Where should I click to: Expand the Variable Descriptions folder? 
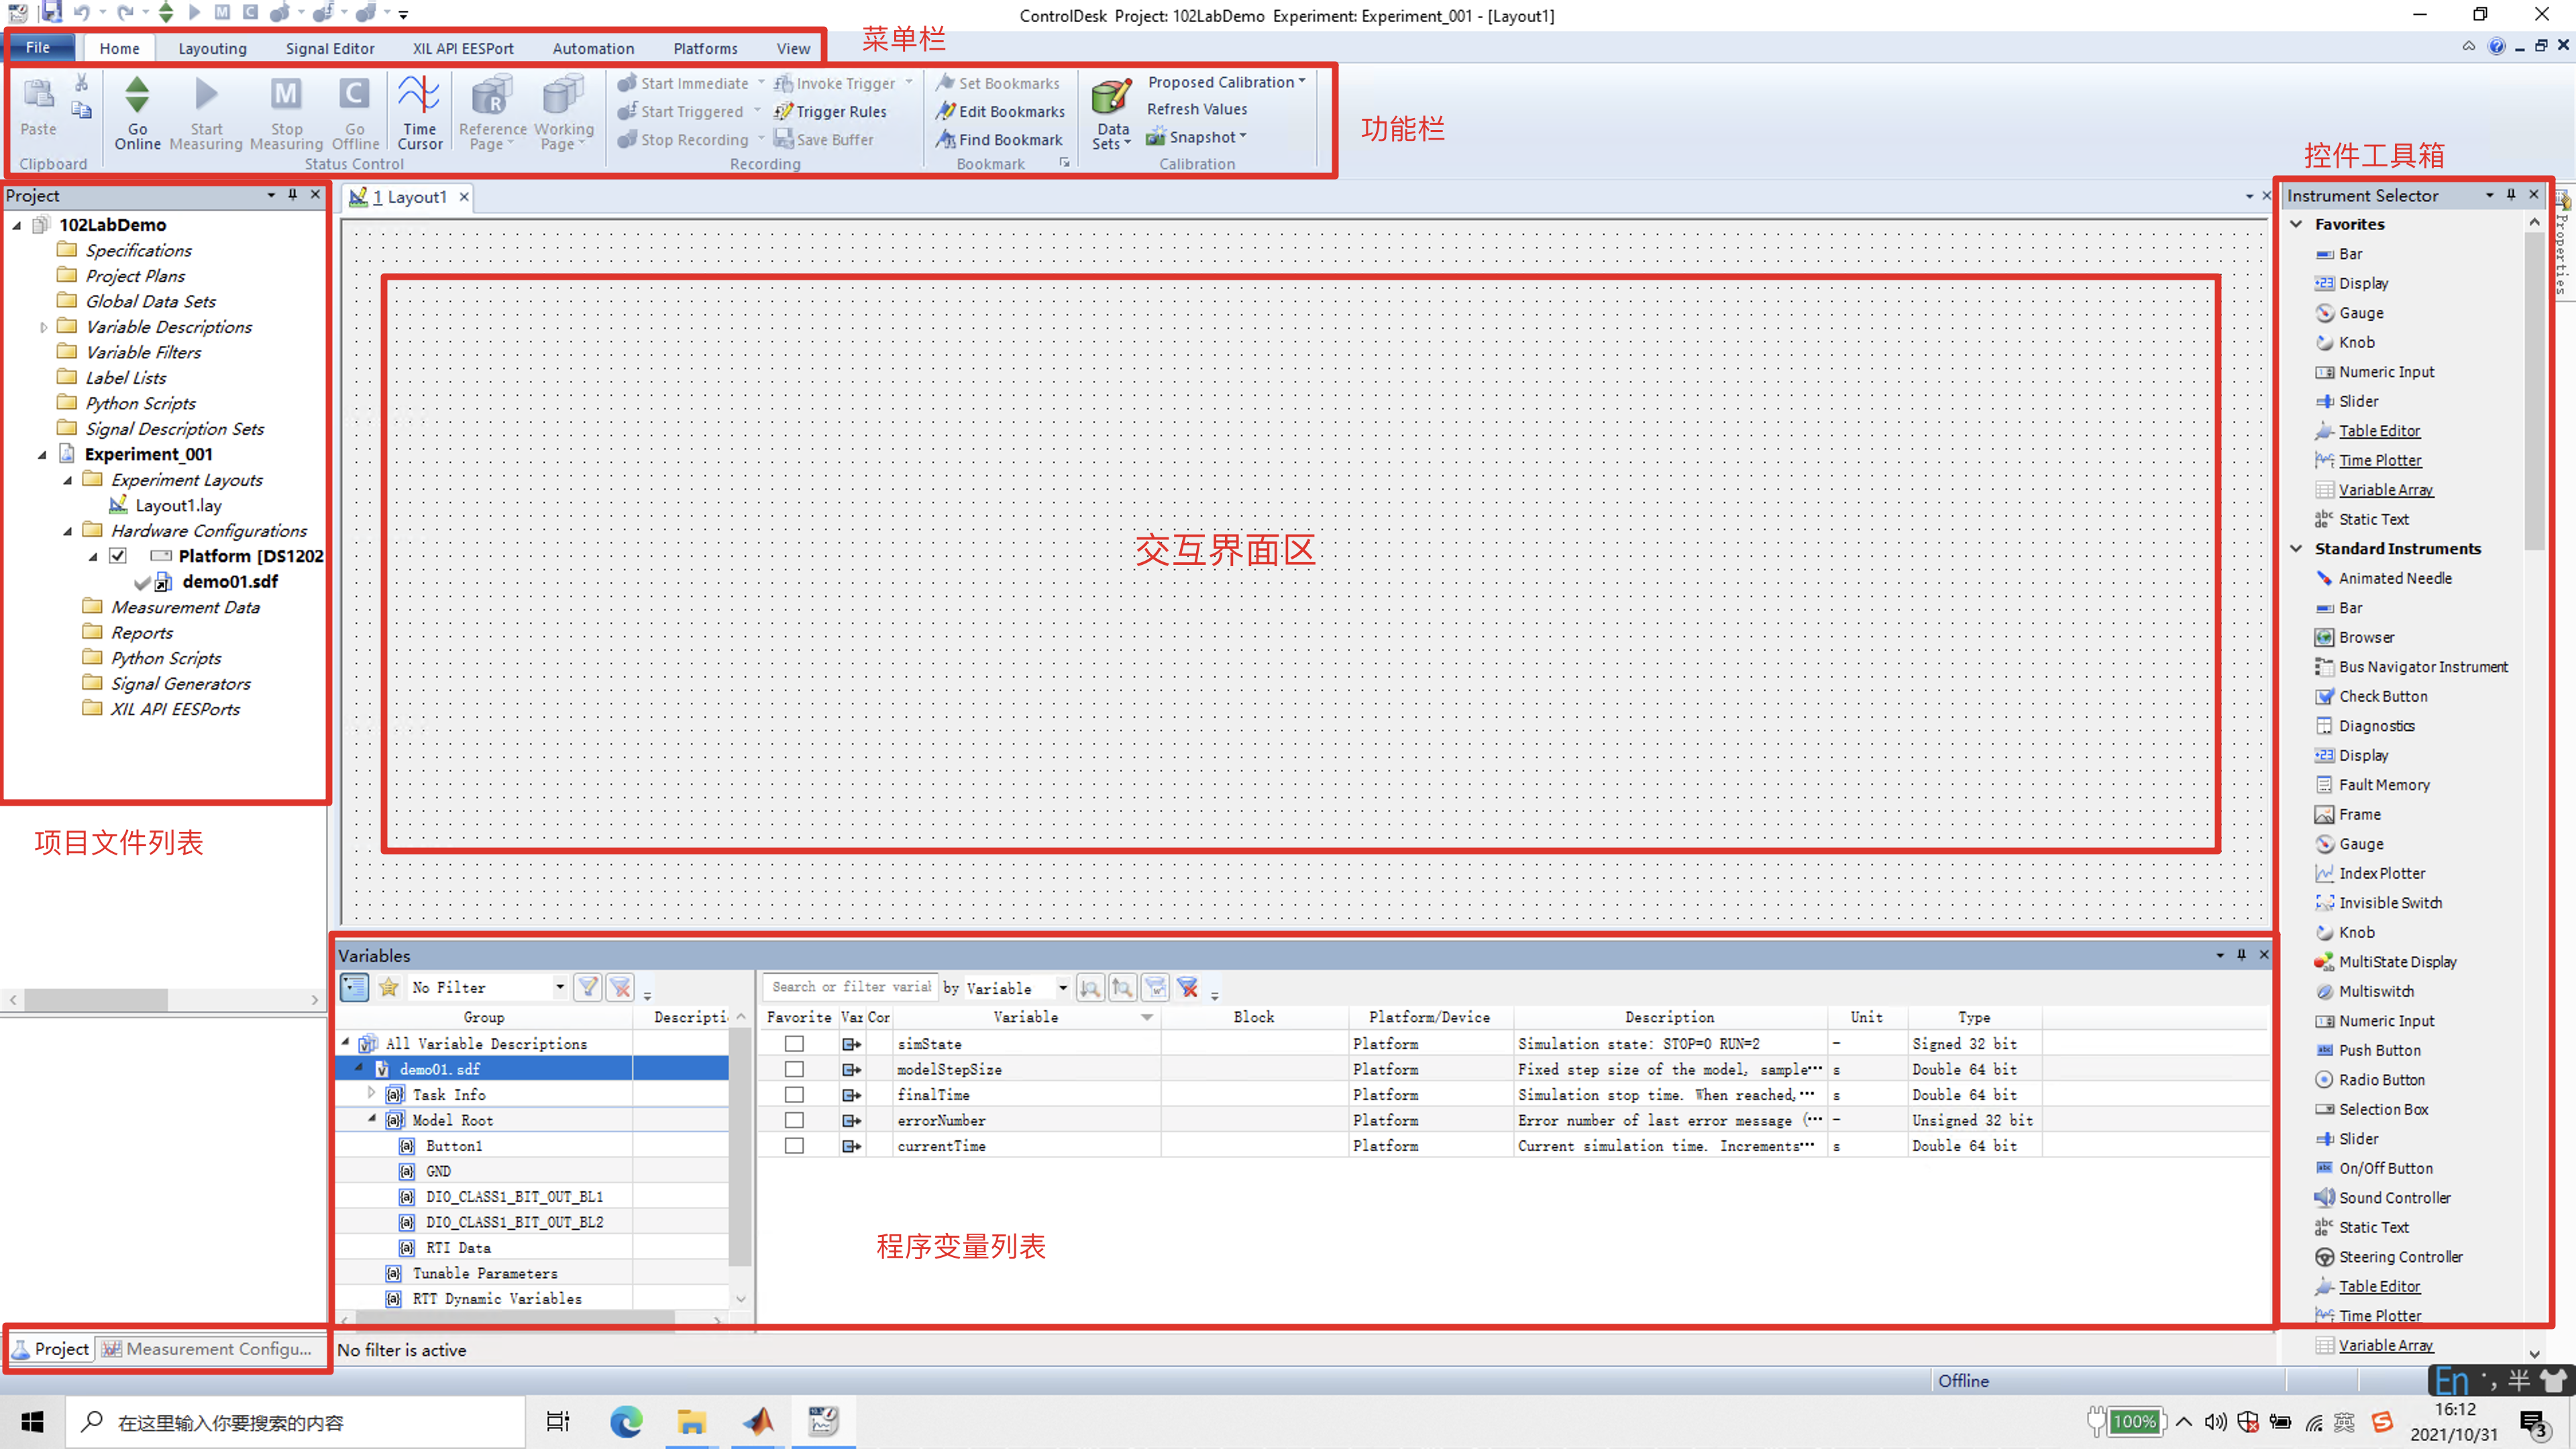click(x=43, y=327)
